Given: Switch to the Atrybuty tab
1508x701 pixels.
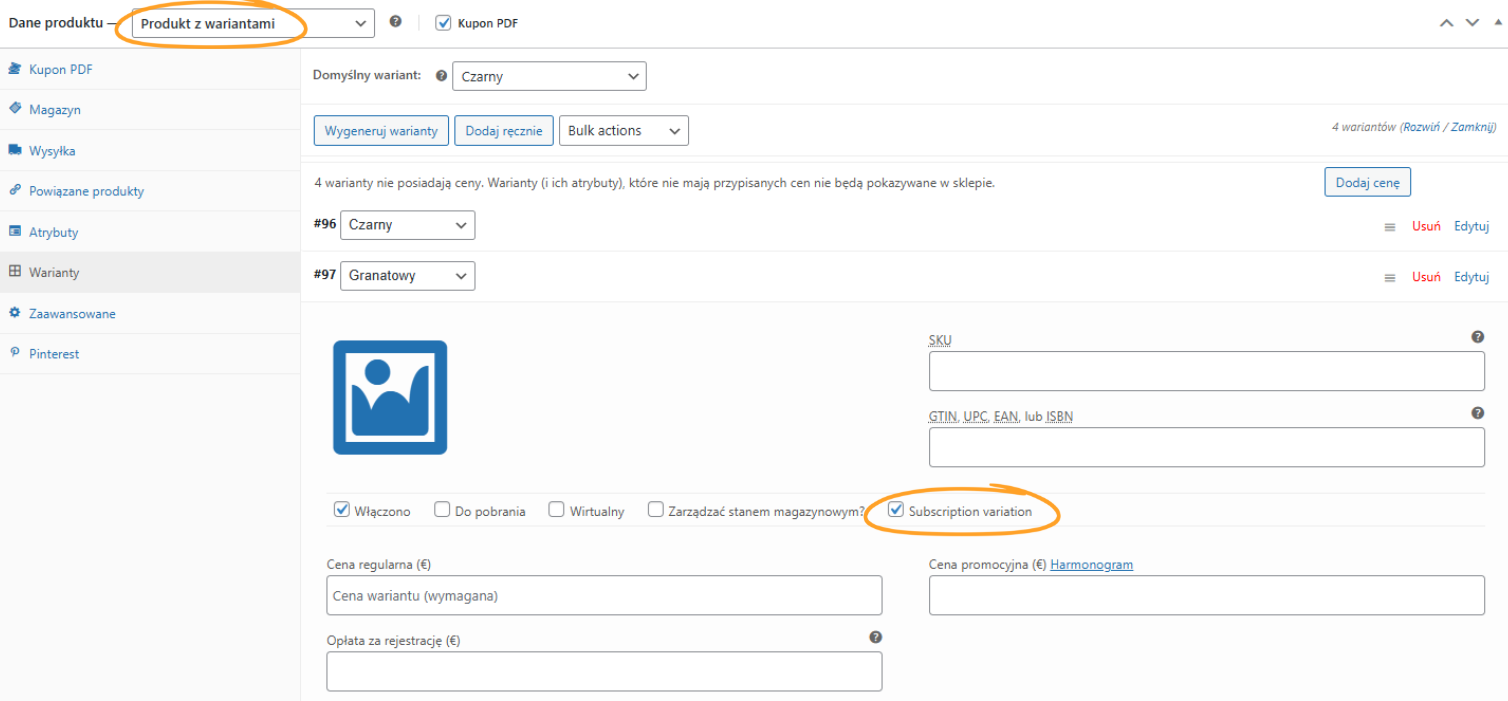Looking at the screenshot, I should click(x=56, y=231).
